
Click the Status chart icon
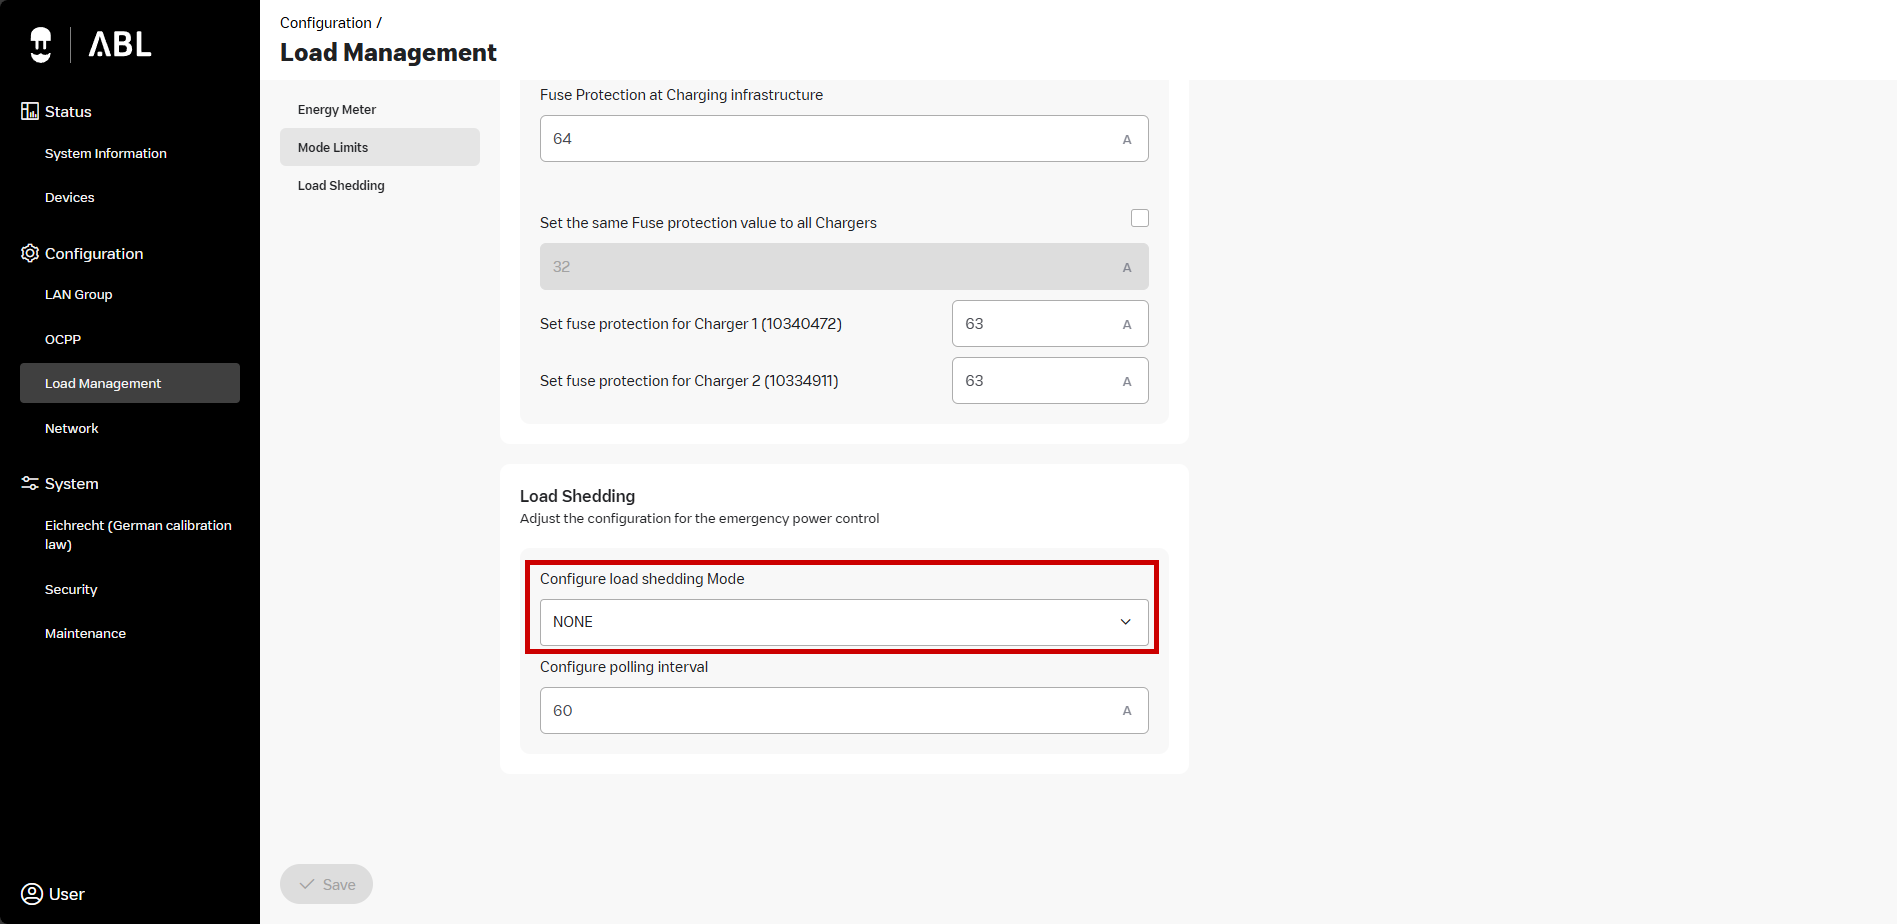[x=30, y=111]
